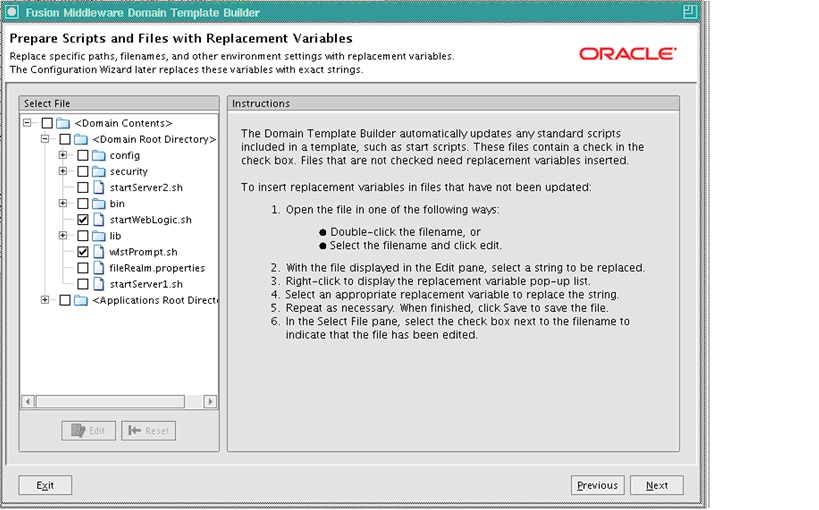819x510 pixels.
Task: Check the security folder checkbox
Action: 83,171
